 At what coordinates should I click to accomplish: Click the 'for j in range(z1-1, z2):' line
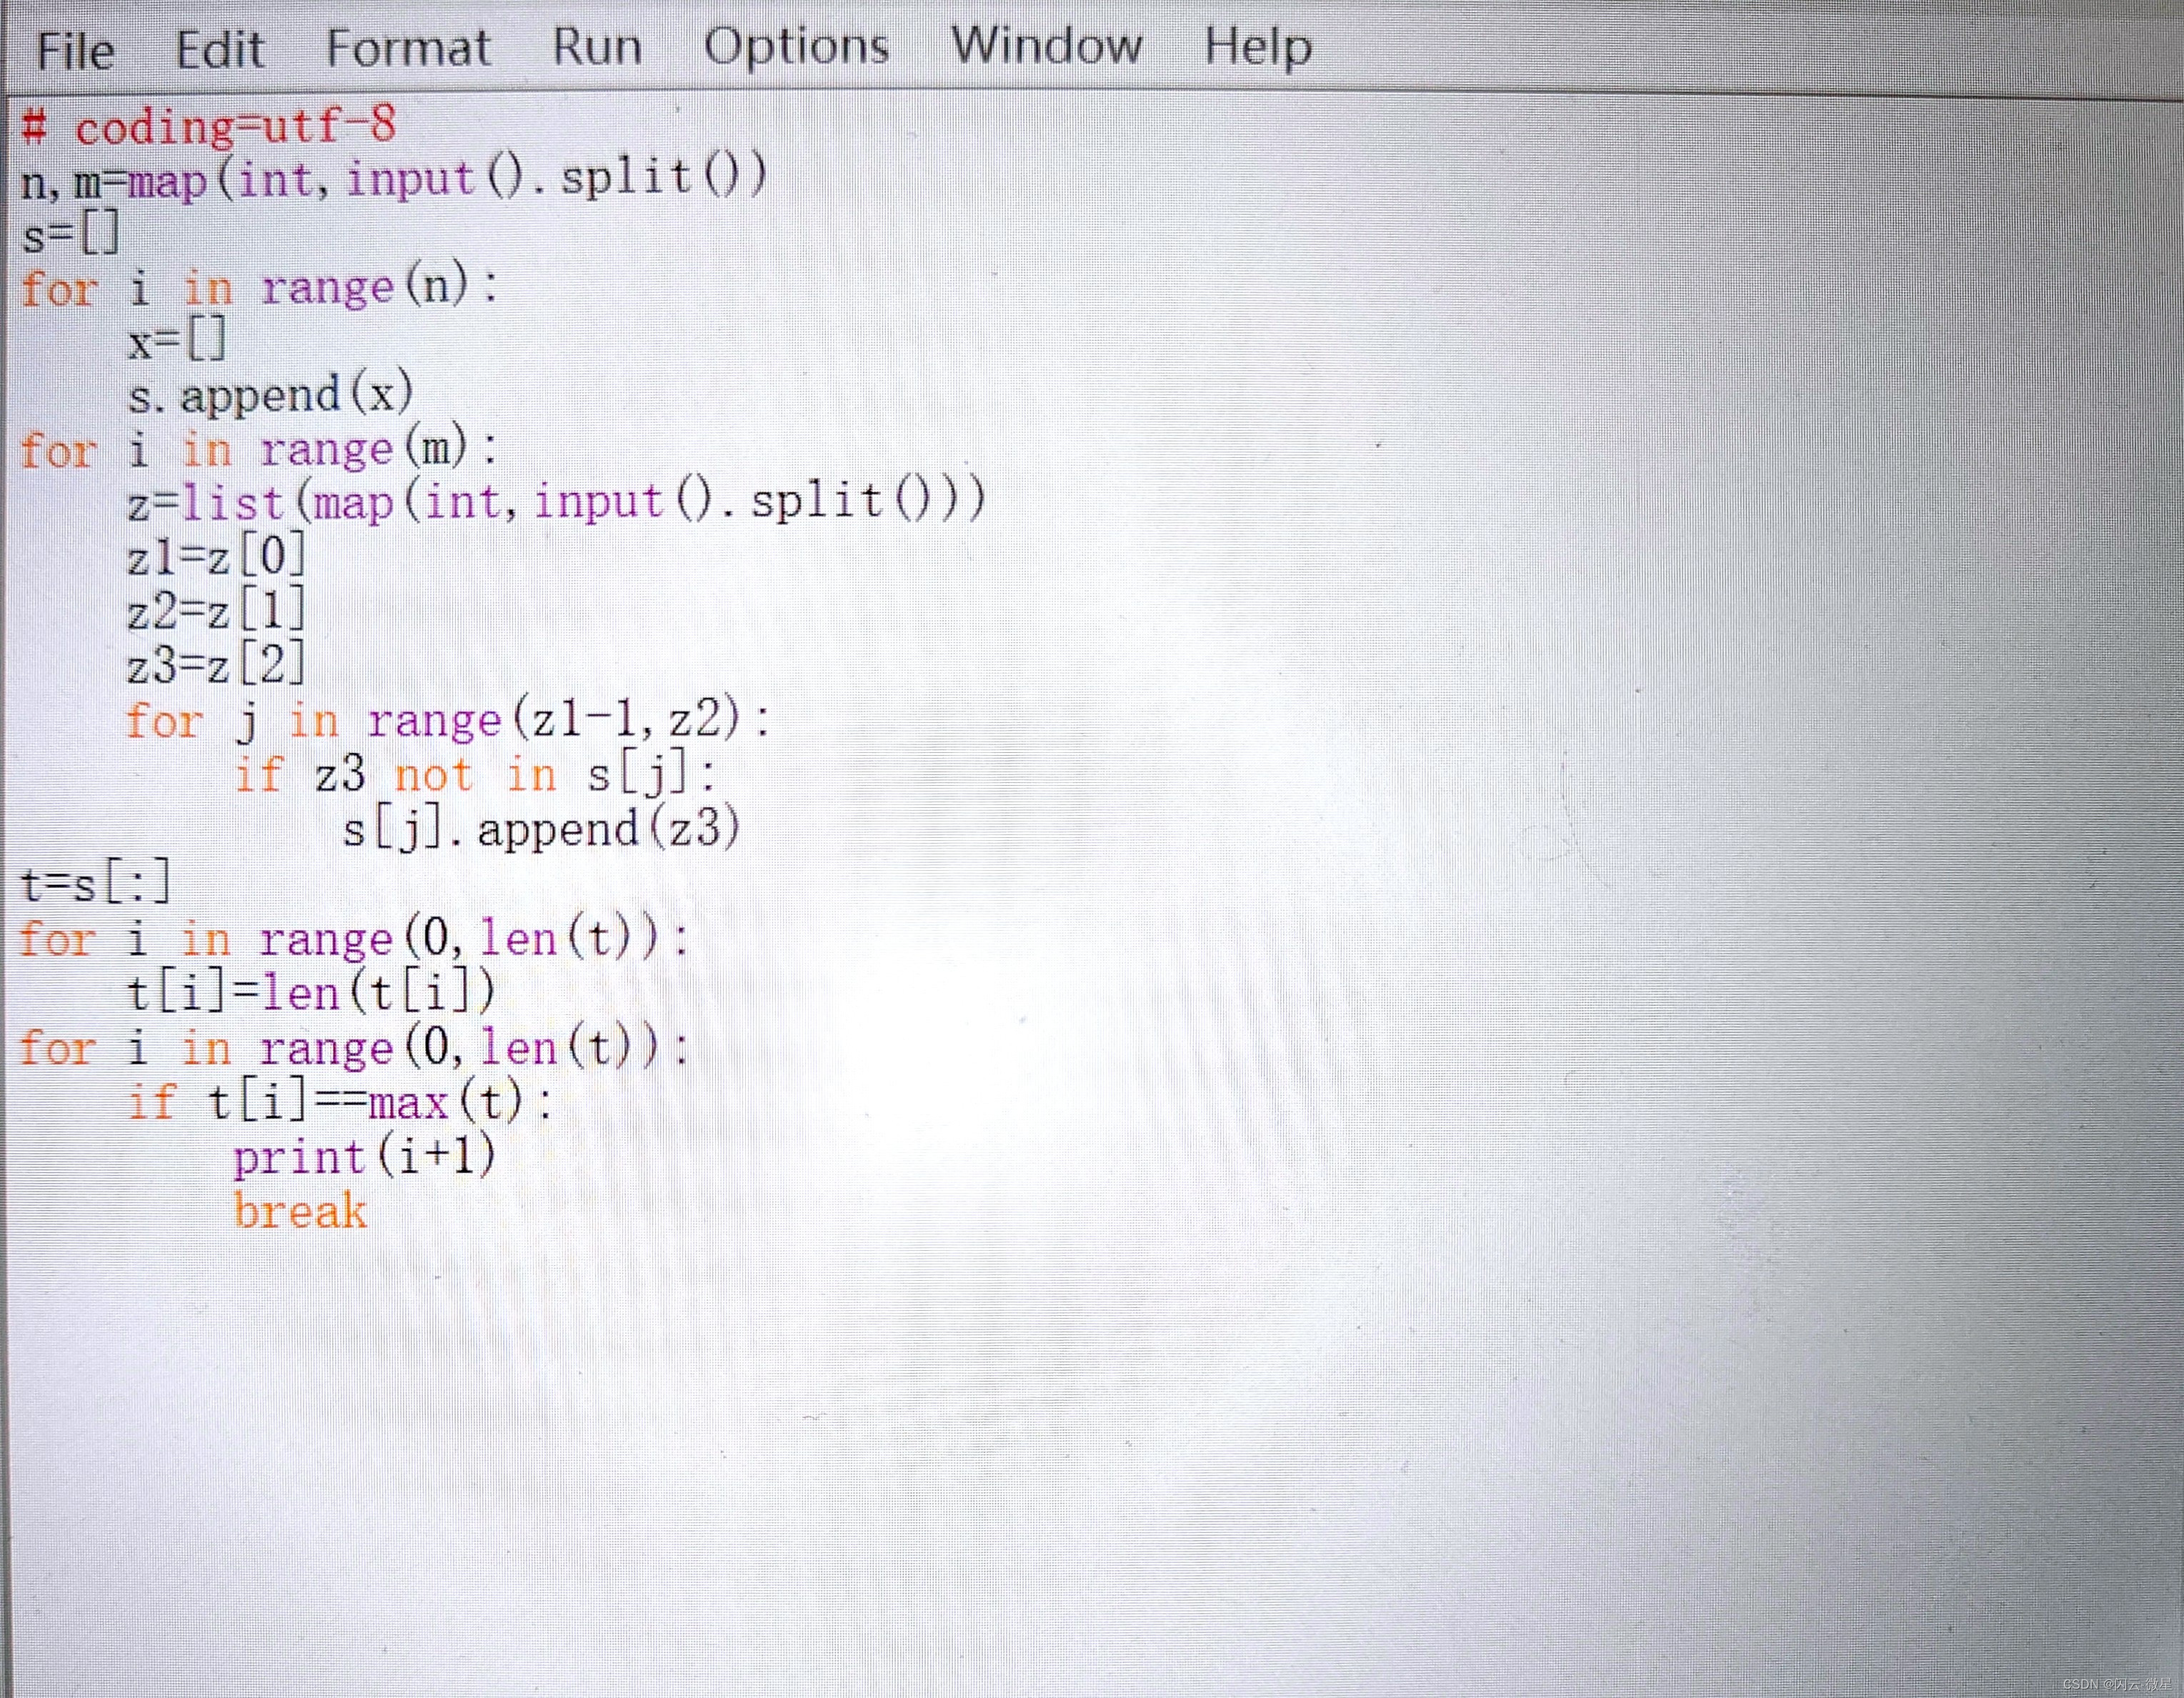coord(449,720)
